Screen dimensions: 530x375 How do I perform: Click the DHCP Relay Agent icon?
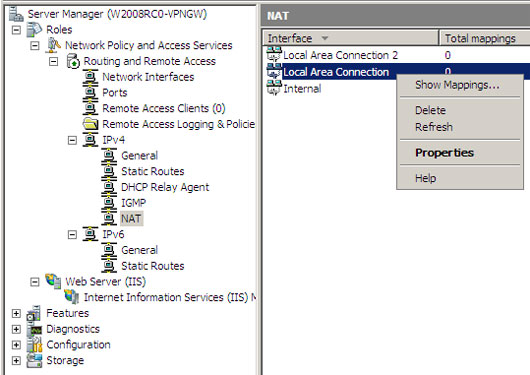(x=109, y=187)
